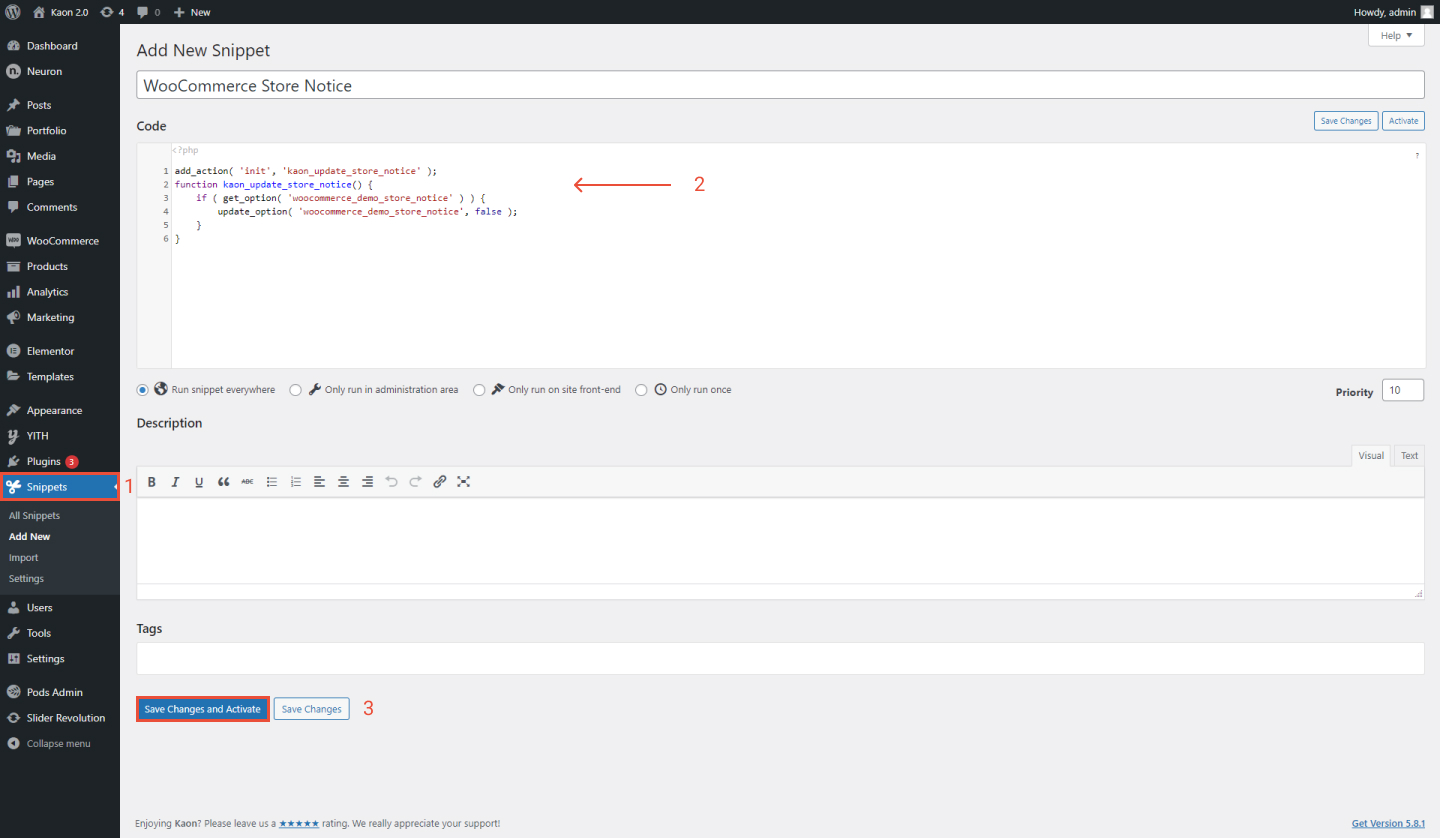
Task: Click into the Tags input field
Action: (x=780, y=659)
